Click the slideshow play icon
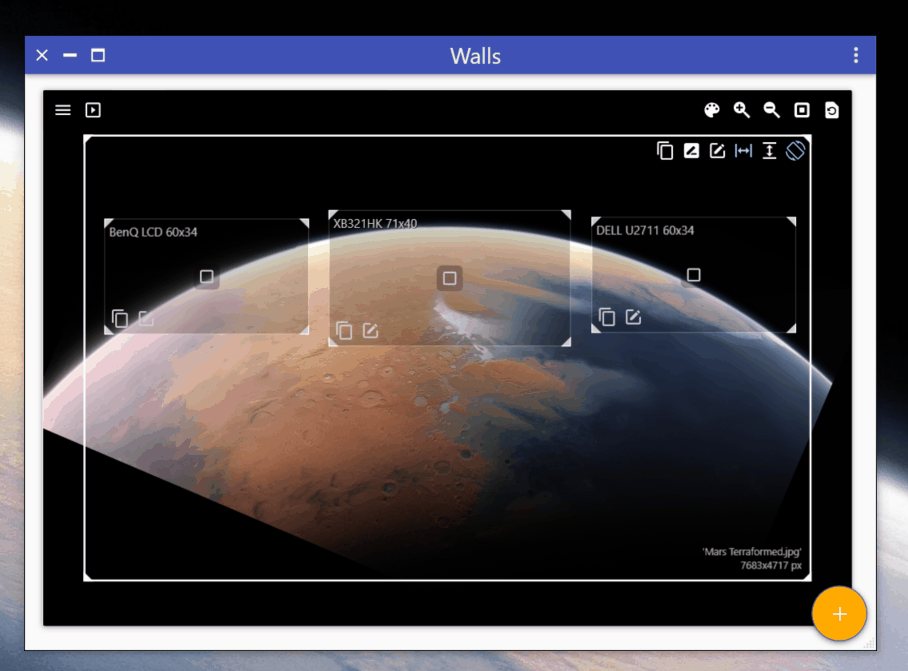This screenshot has height=671, width=908. tap(93, 110)
